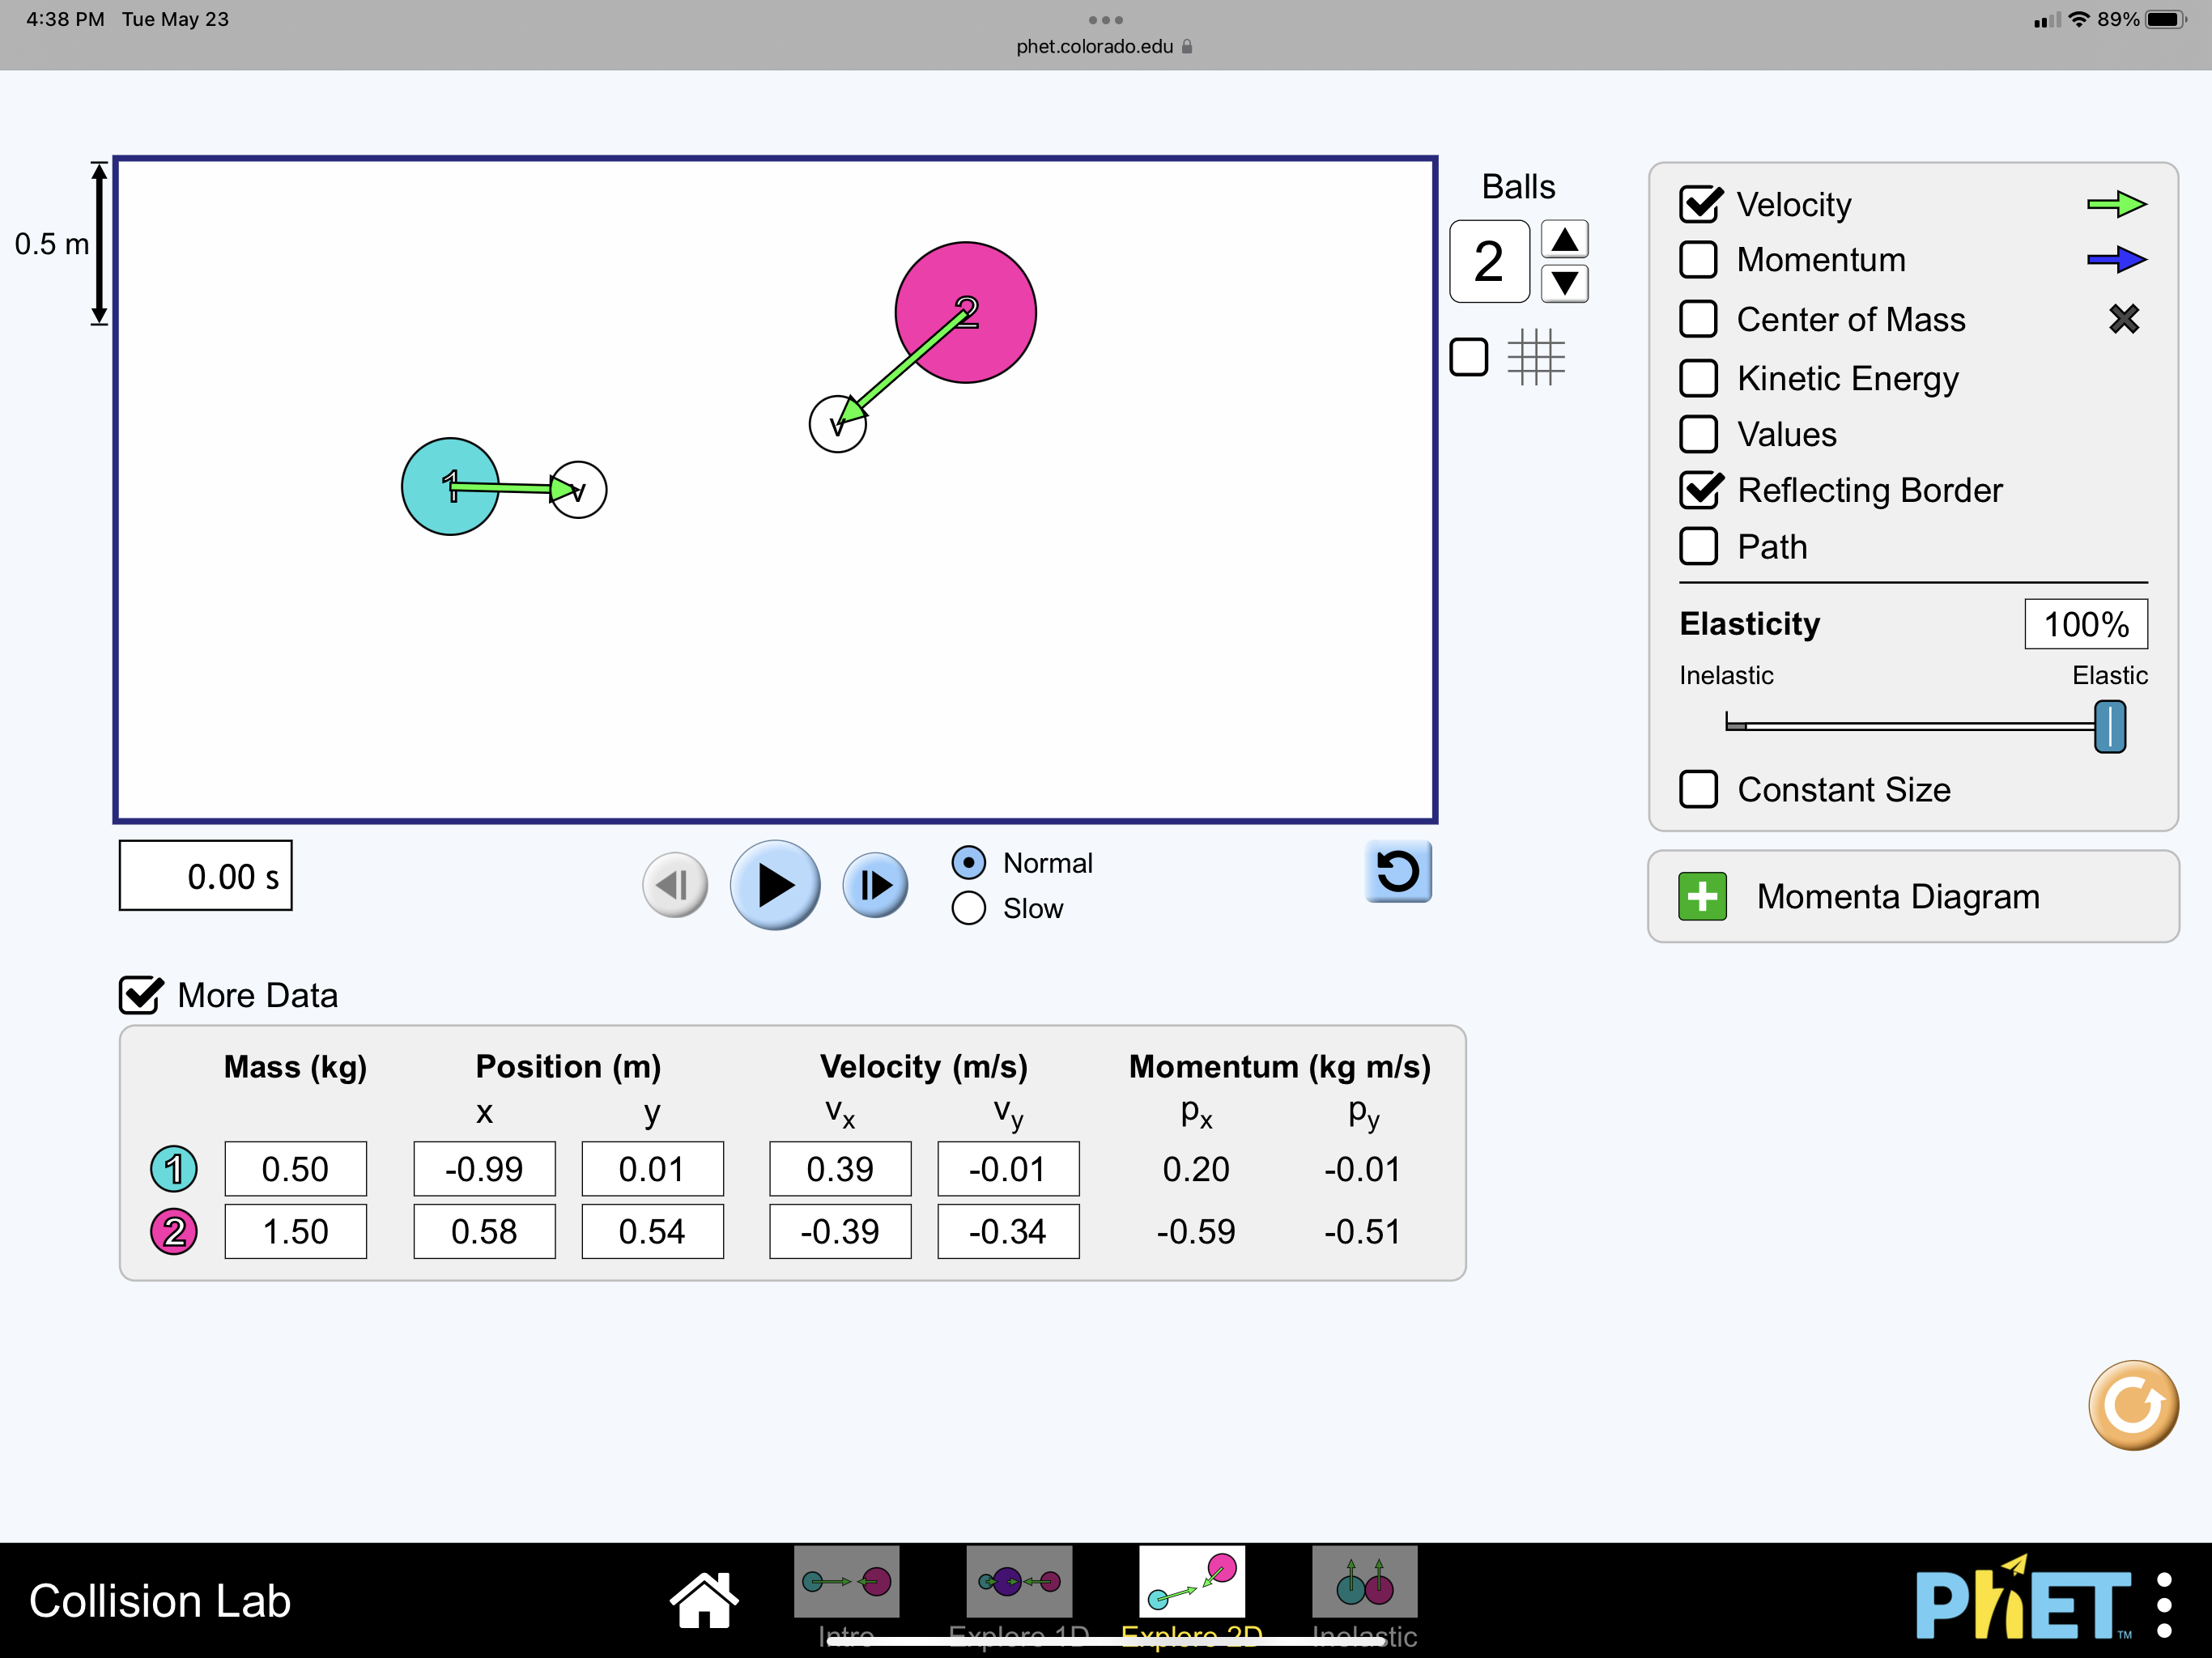This screenshot has height=1658, width=2212.
Task: Click the step back button
Action: [x=675, y=884]
